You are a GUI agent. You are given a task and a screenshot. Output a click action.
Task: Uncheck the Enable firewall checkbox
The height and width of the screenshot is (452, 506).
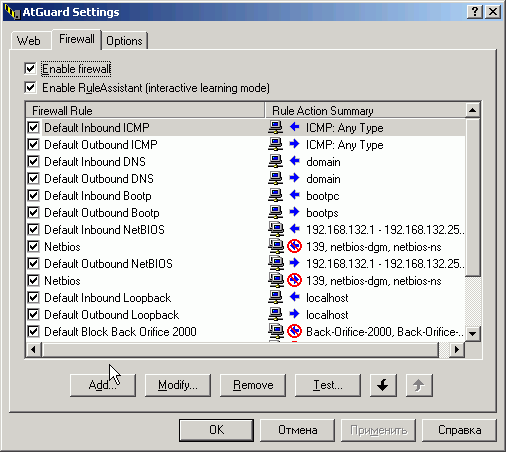(x=30, y=69)
